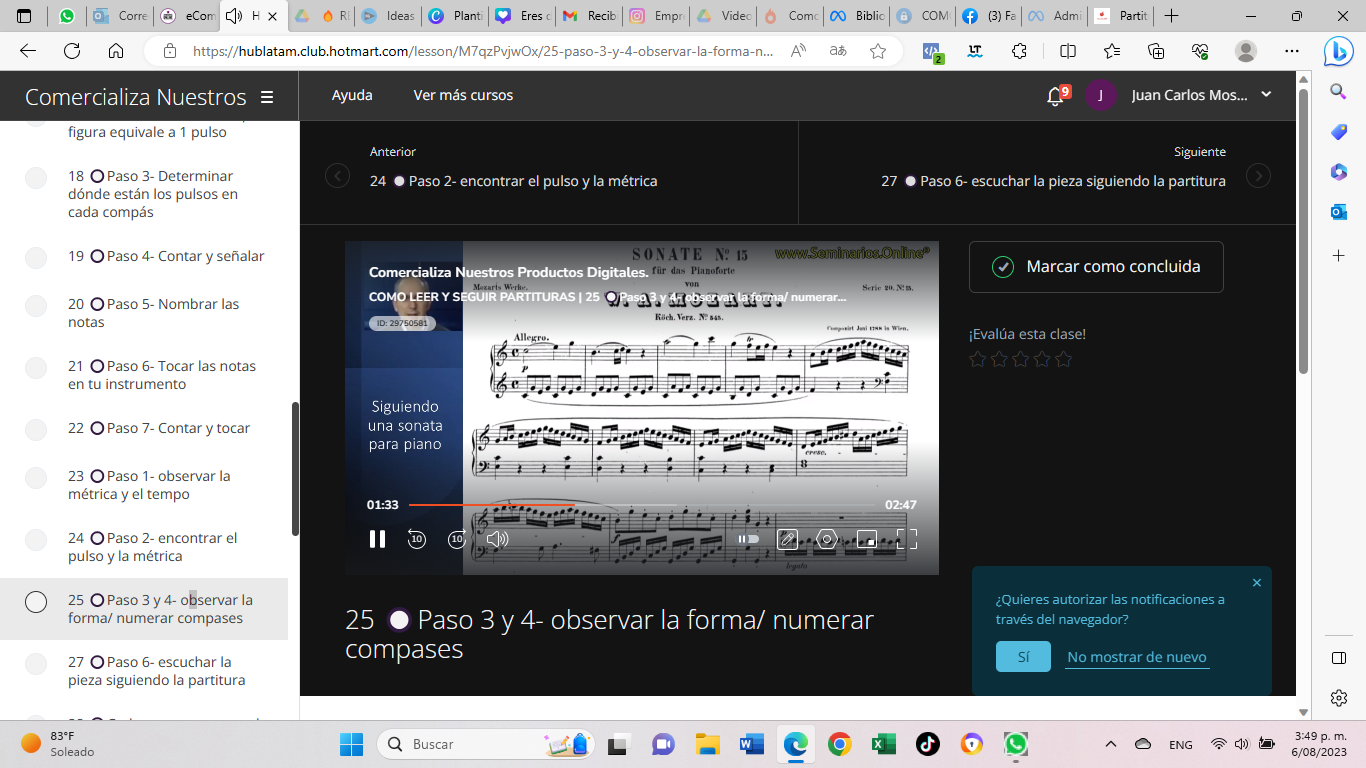1366x768 pixels.
Task: Mark lesson 19 Contar y señalar circle
Action: point(36,257)
